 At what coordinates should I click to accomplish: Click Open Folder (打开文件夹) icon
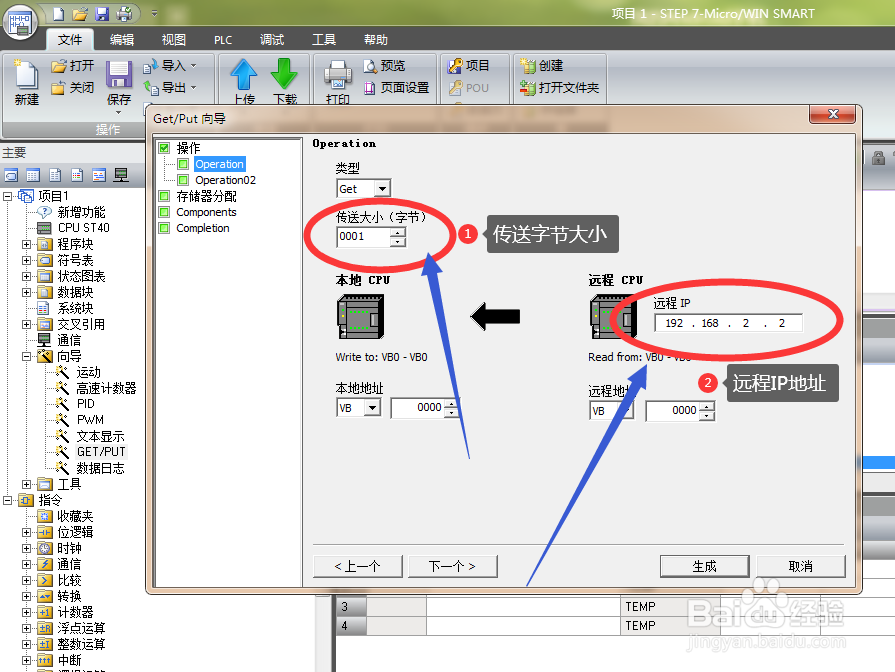click(x=559, y=87)
